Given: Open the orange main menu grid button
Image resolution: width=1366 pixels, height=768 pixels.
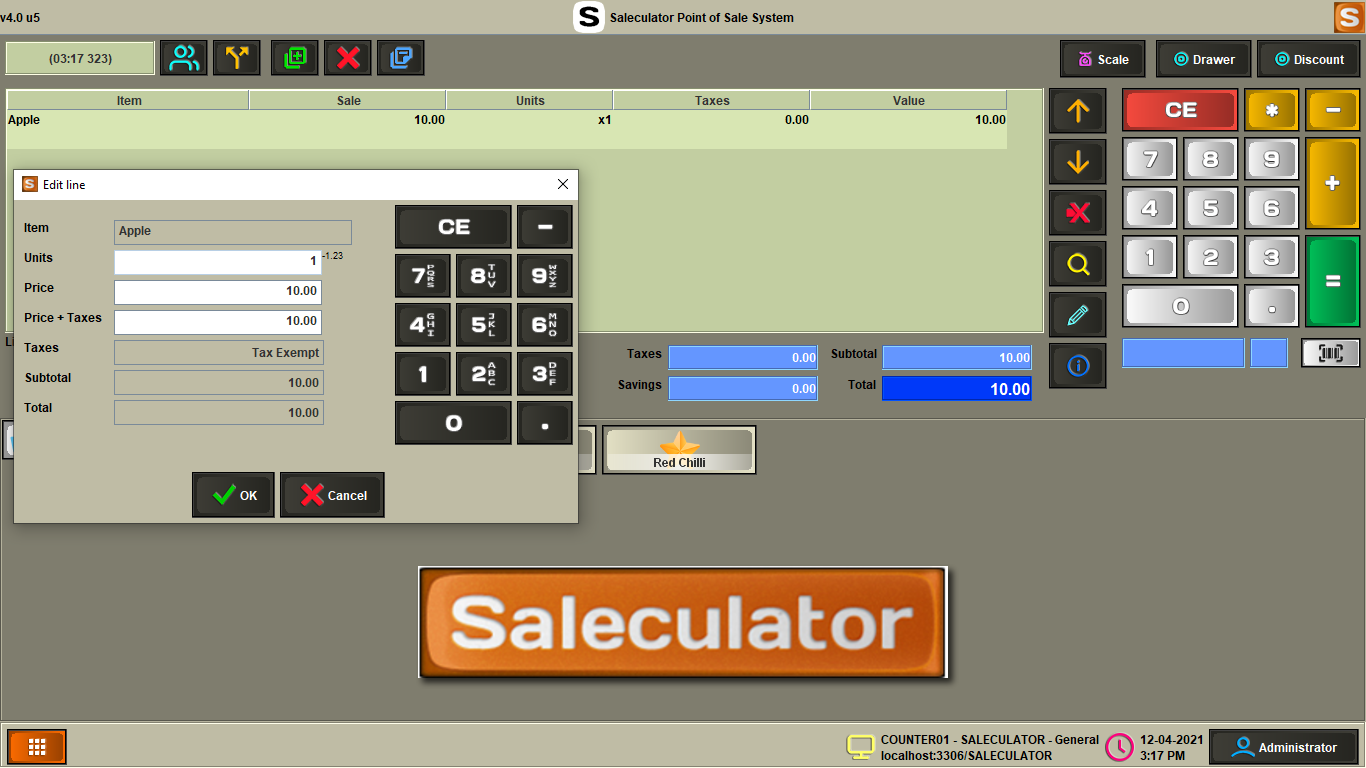Looking at the screenshot, I should pyautogui.click(x=37, y=747).
